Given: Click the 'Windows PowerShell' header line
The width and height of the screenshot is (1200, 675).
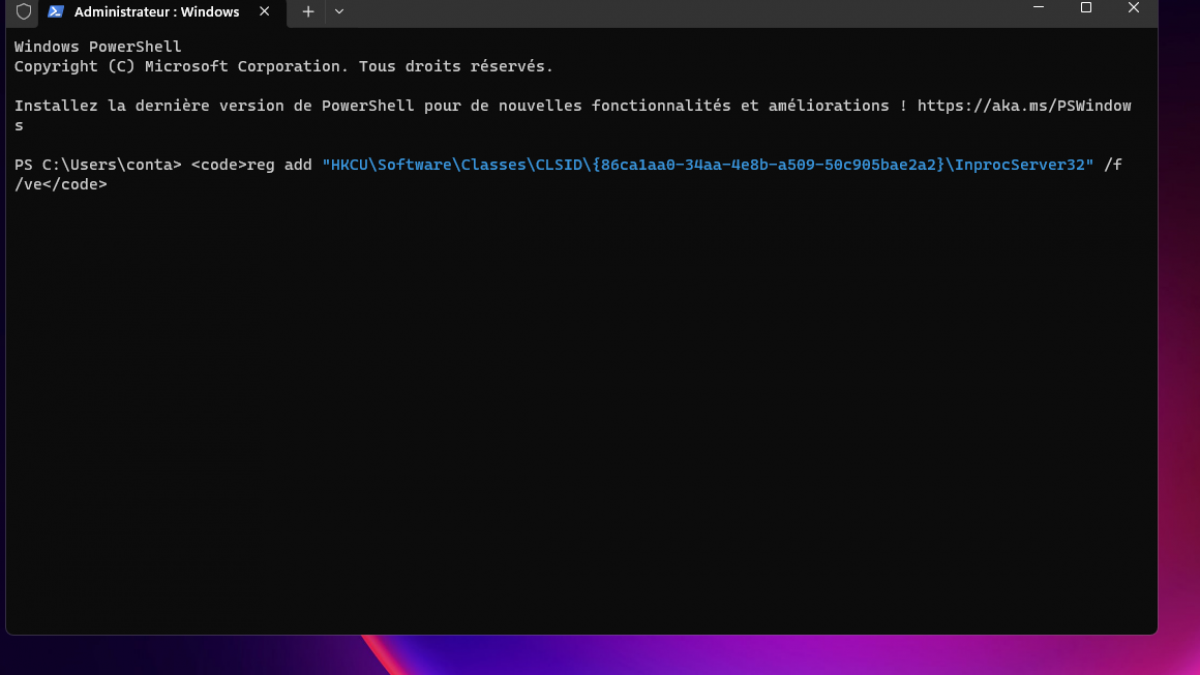Looking at the screenshot, I should [x=98, y=47].
